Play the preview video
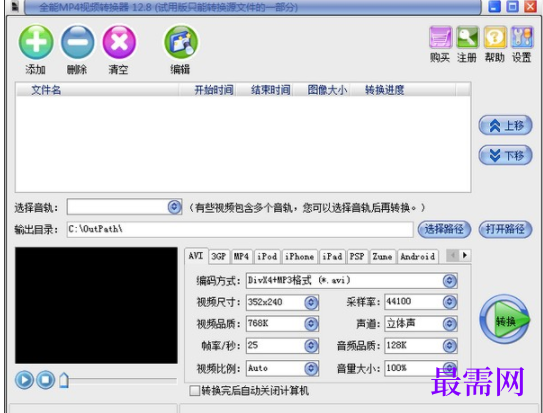 [24, 380]
